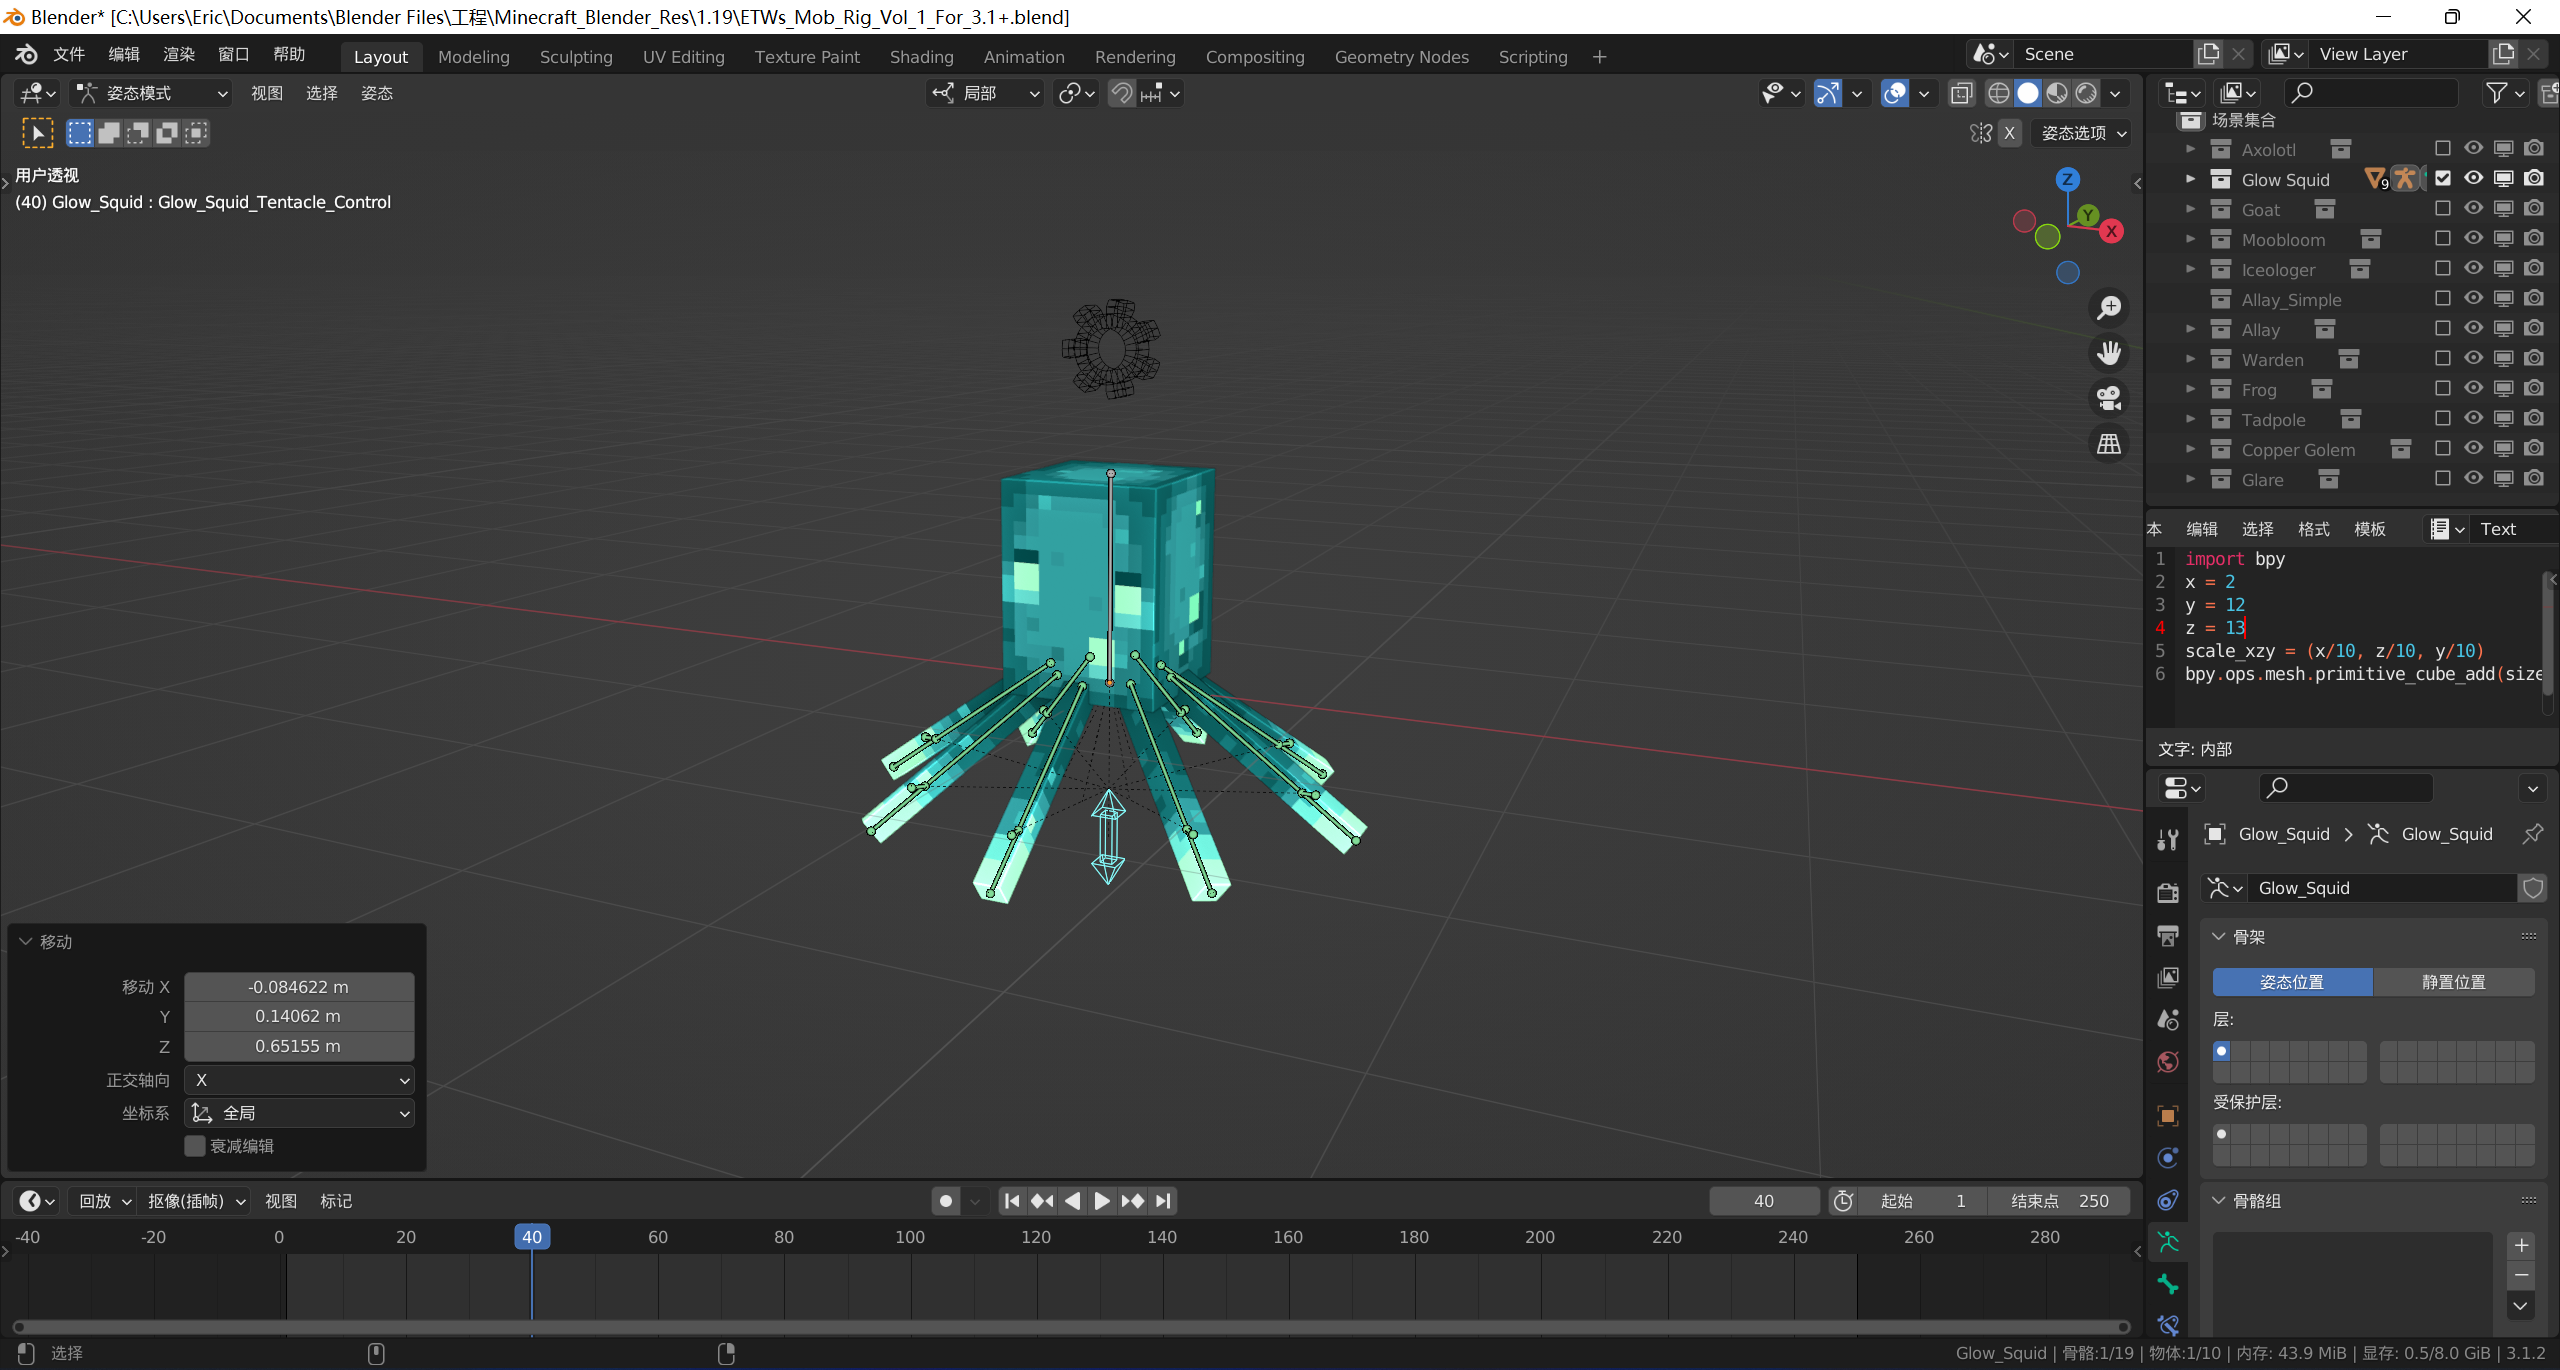Image resolution: width=2560 pixels, height=1370 pixels.
Task: Toggle X-ray view icon in header
Action: pyautogui.click(x=1961, y=93)
